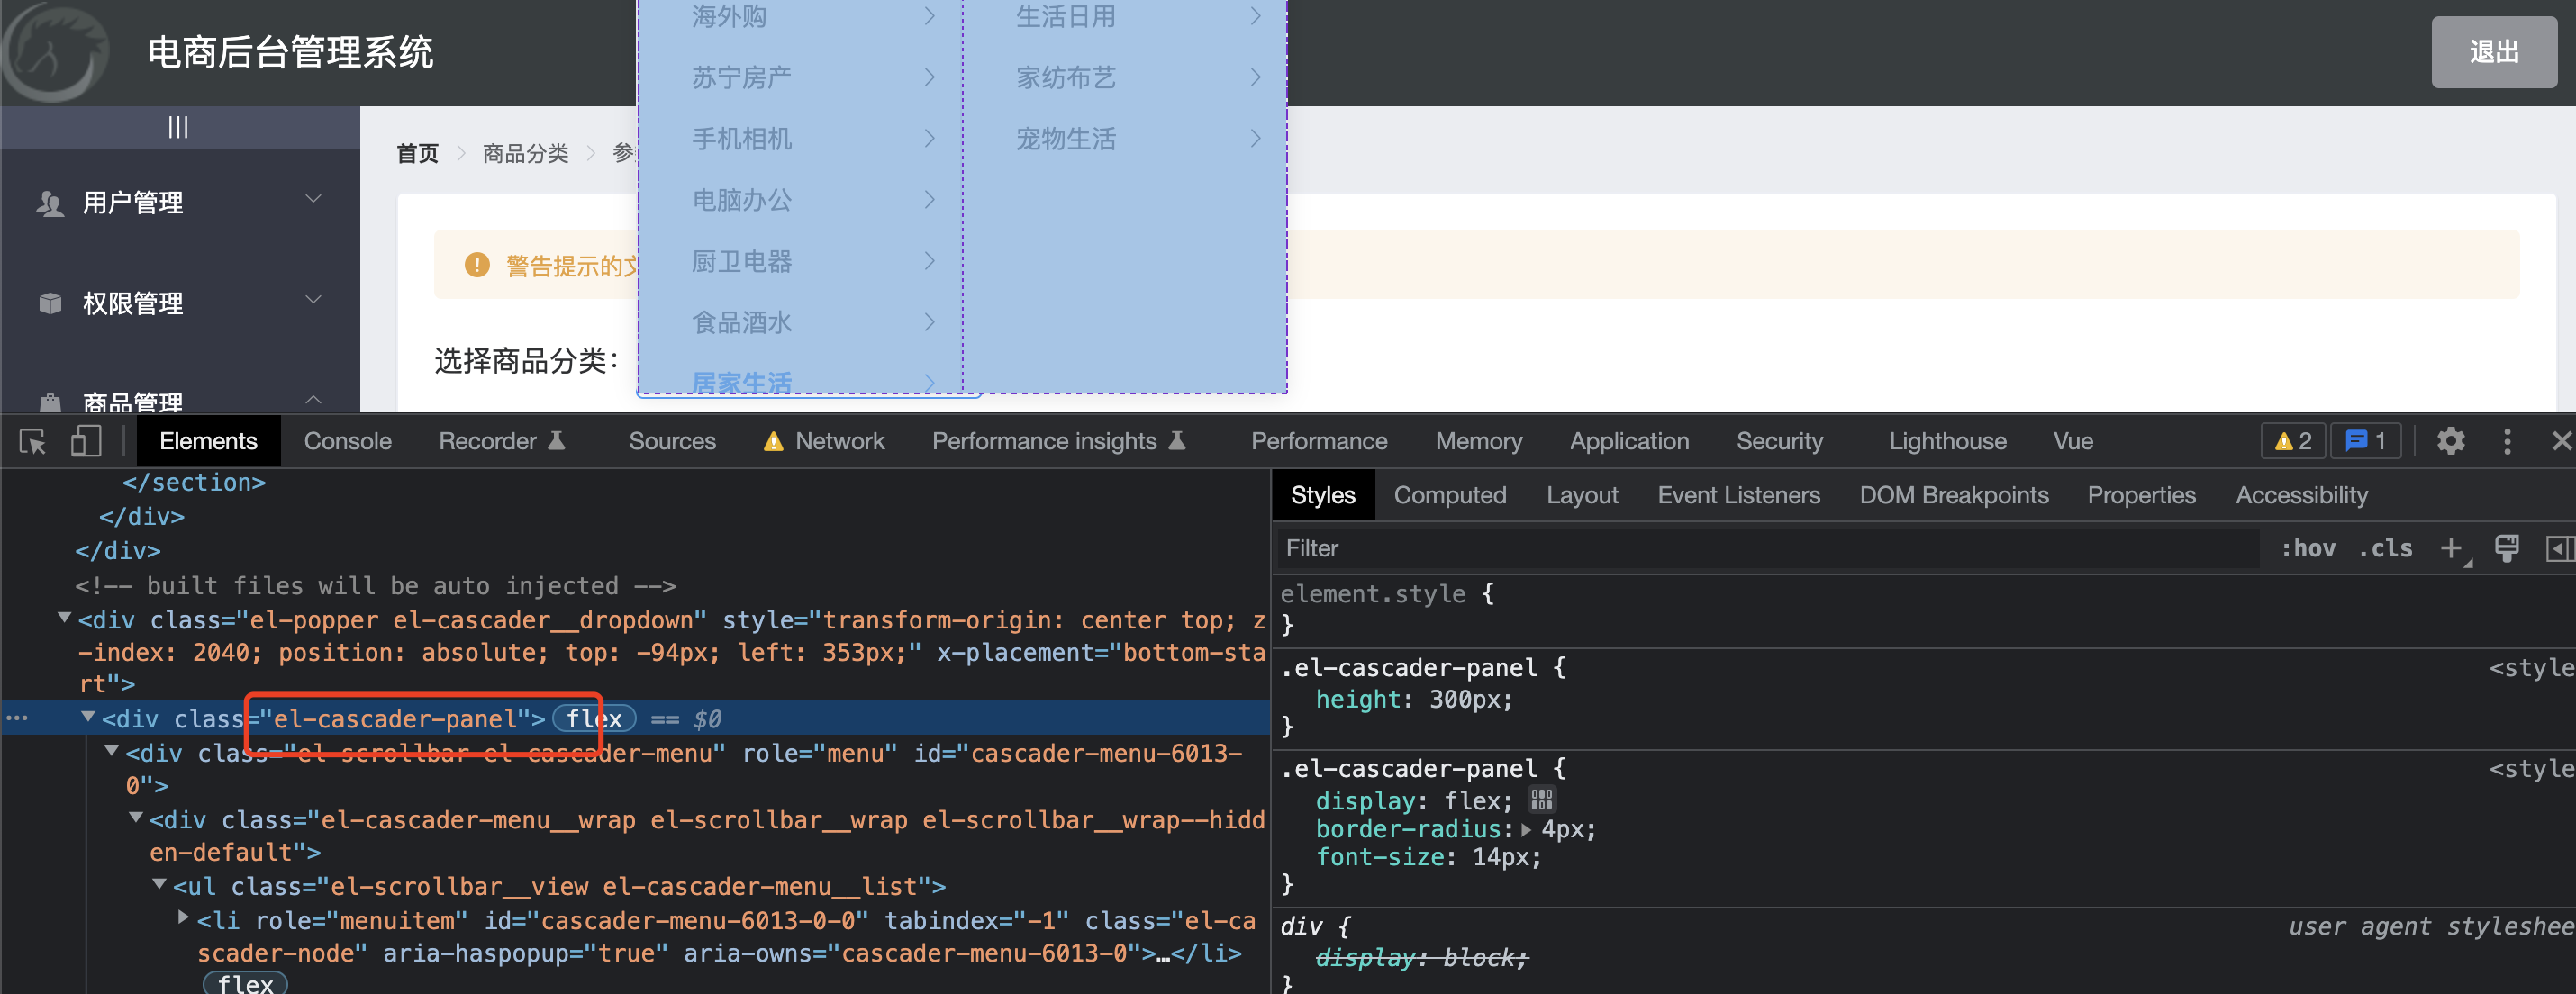
Task: Expand the 权限管理 submenu arrow
Action: pyautogui.click(x=313, y=299)
